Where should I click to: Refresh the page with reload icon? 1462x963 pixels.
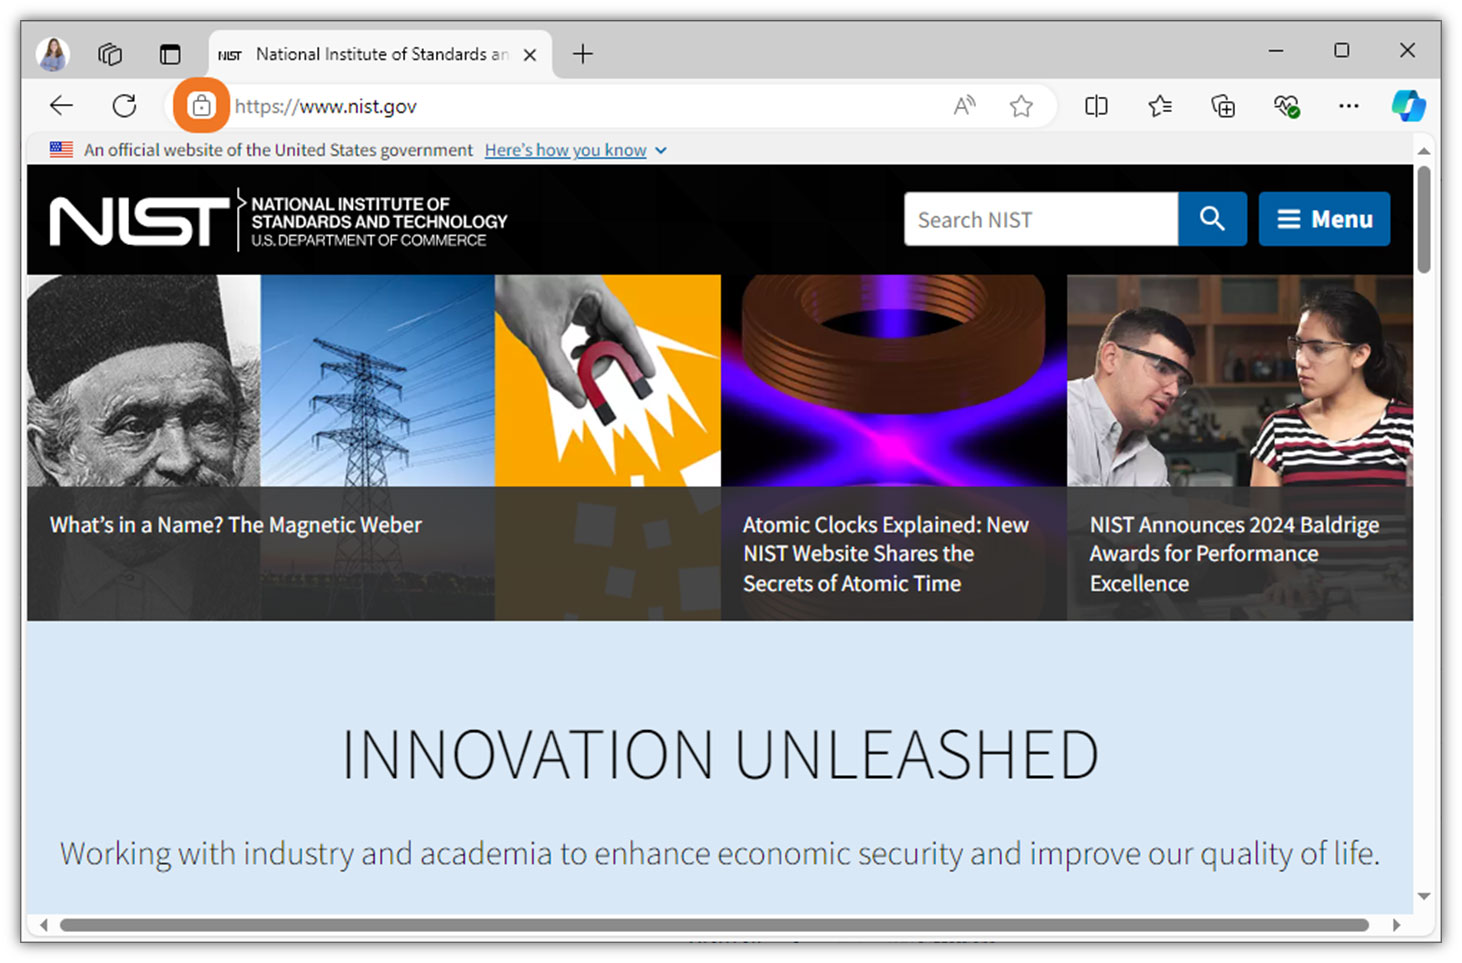[x=124, y=105]
